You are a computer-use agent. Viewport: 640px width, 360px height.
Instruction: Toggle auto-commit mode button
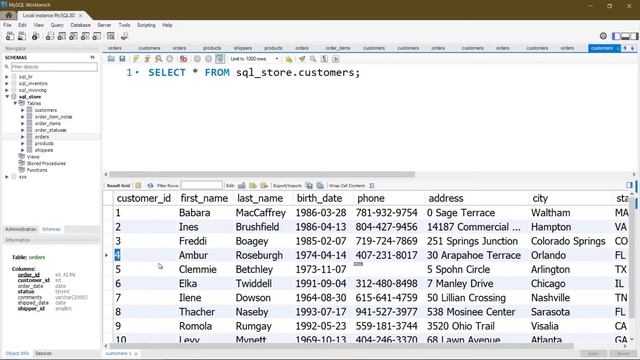pos(220,59)
